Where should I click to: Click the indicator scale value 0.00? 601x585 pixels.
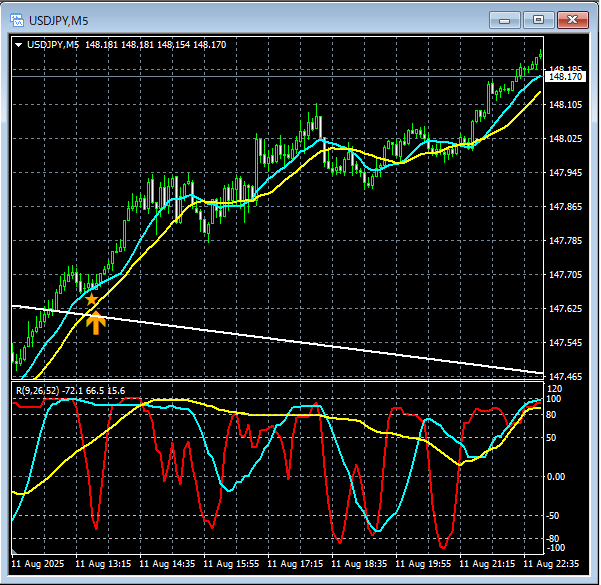[556, 477]
